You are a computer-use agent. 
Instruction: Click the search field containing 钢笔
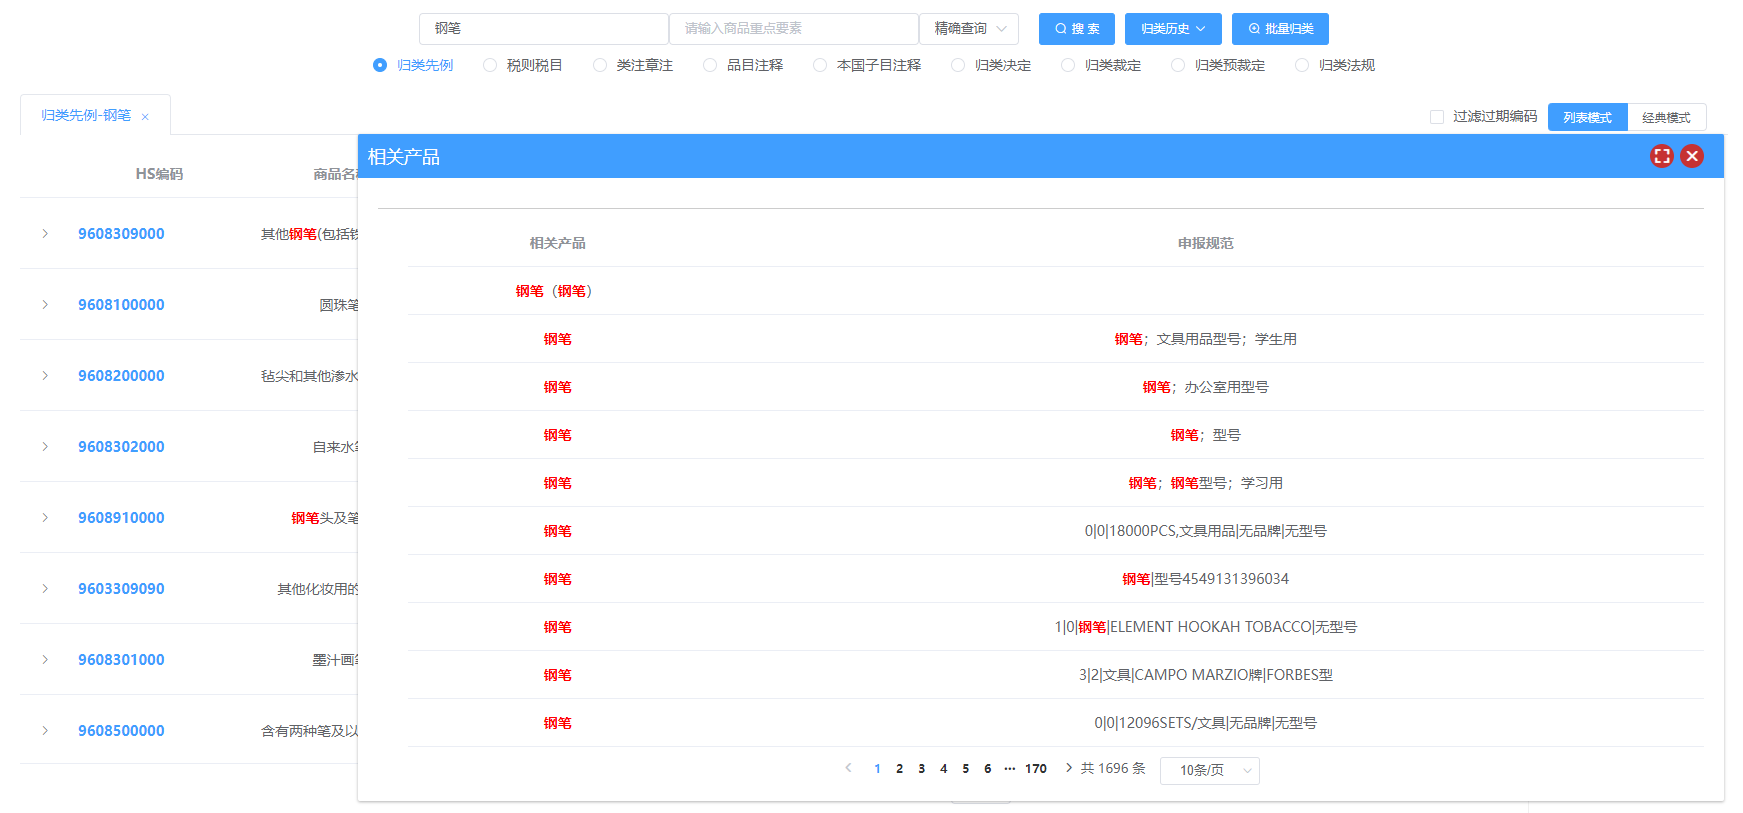point(544,29)
